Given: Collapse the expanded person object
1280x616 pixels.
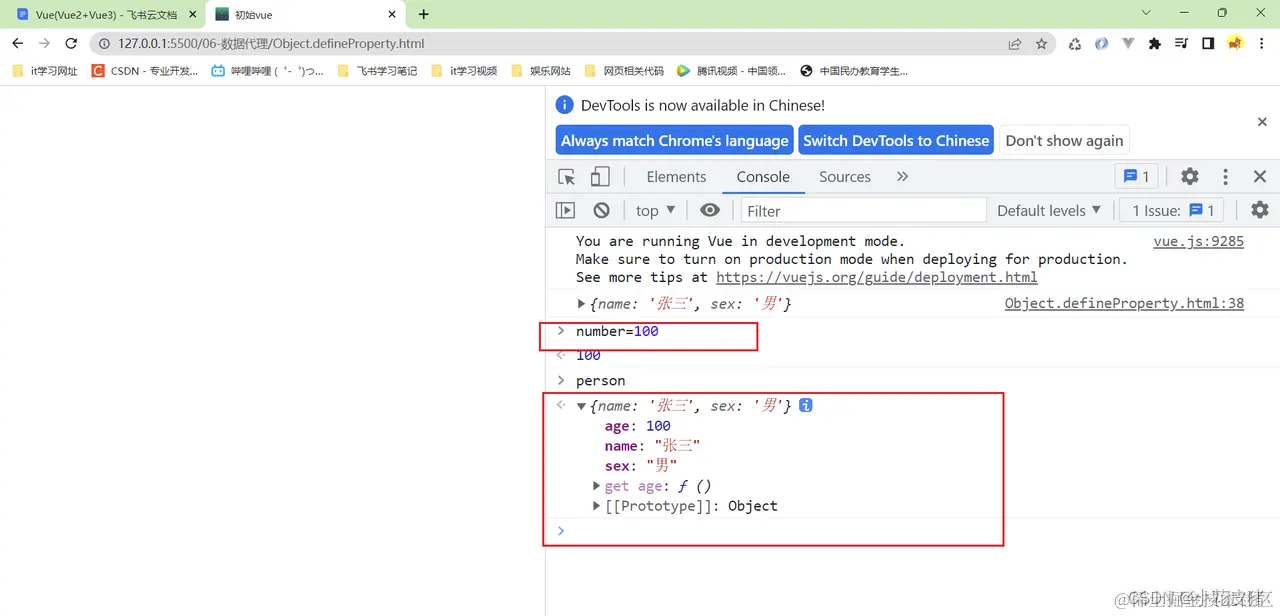Looking at the screenshot, I should tap(582, 406).
